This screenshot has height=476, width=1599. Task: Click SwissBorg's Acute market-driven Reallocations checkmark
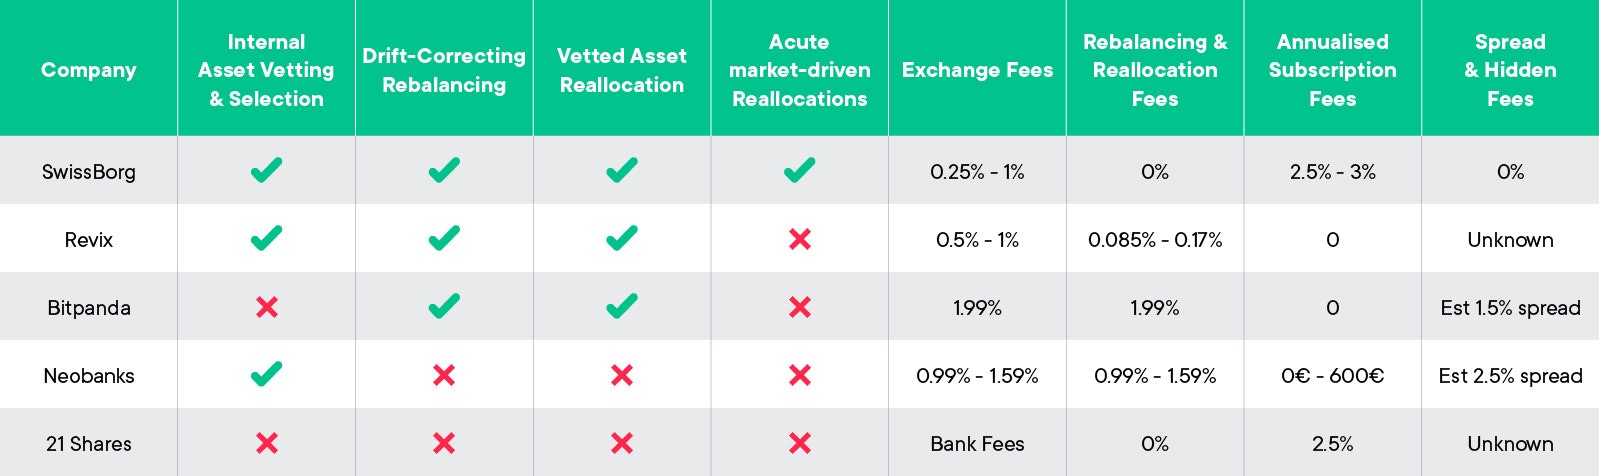pyautogui.click(x=799, y=170)
